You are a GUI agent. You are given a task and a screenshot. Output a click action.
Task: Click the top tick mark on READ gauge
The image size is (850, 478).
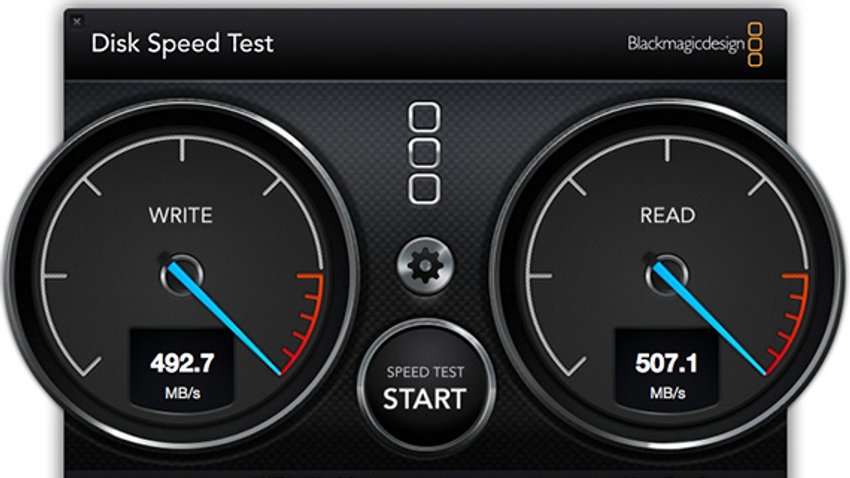667,150
